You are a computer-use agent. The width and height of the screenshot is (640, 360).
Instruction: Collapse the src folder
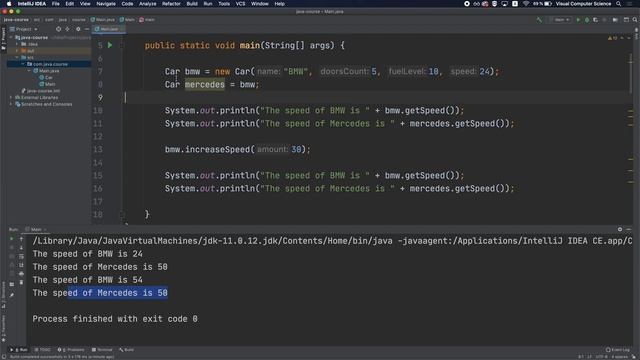click(17, 58)
